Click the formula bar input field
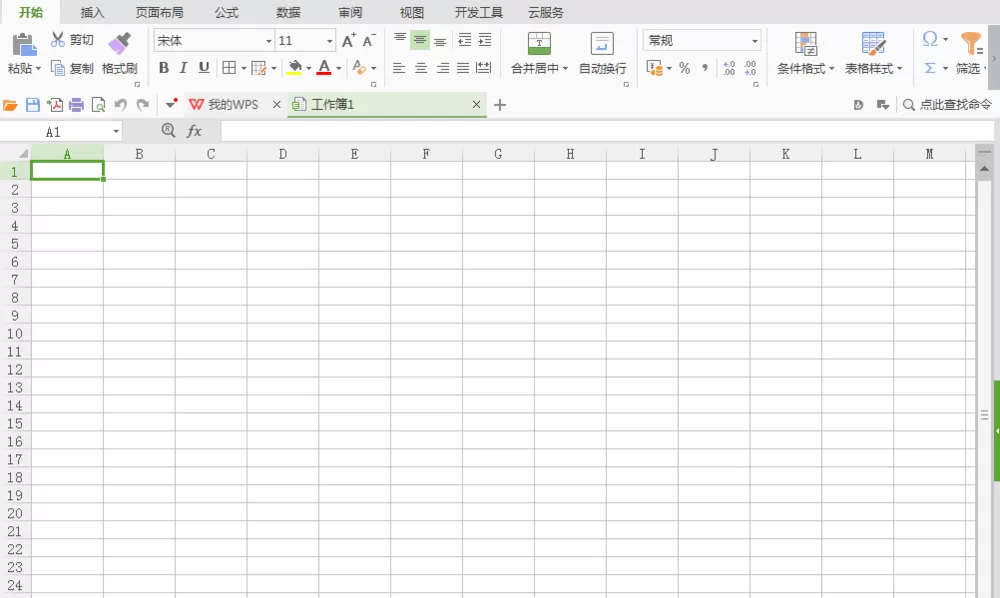The width and height of the screenshot is (1000, 598). click(607, 131)
